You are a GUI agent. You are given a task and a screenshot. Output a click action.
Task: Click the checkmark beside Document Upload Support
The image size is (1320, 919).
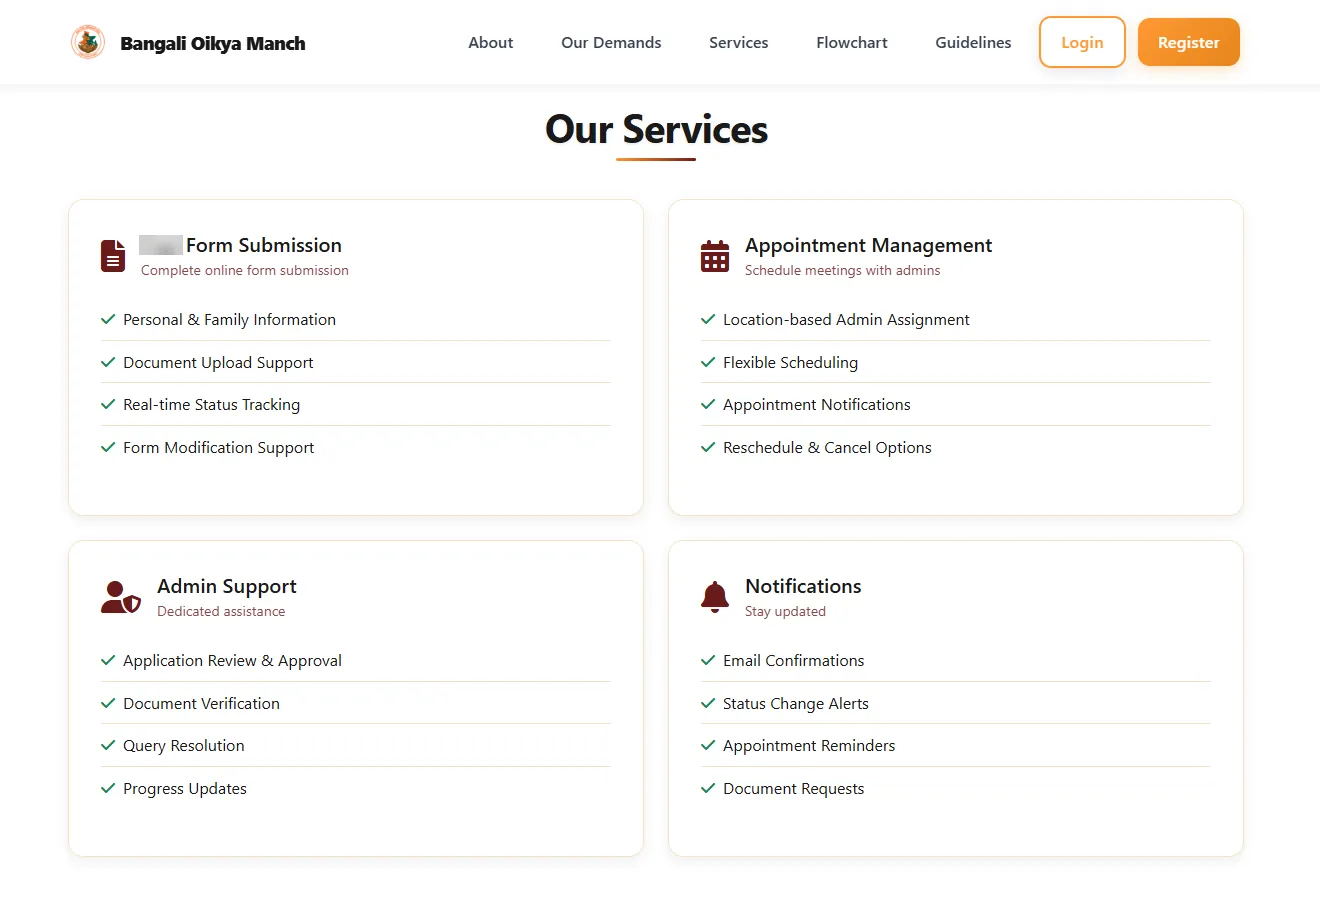(108, 362)
